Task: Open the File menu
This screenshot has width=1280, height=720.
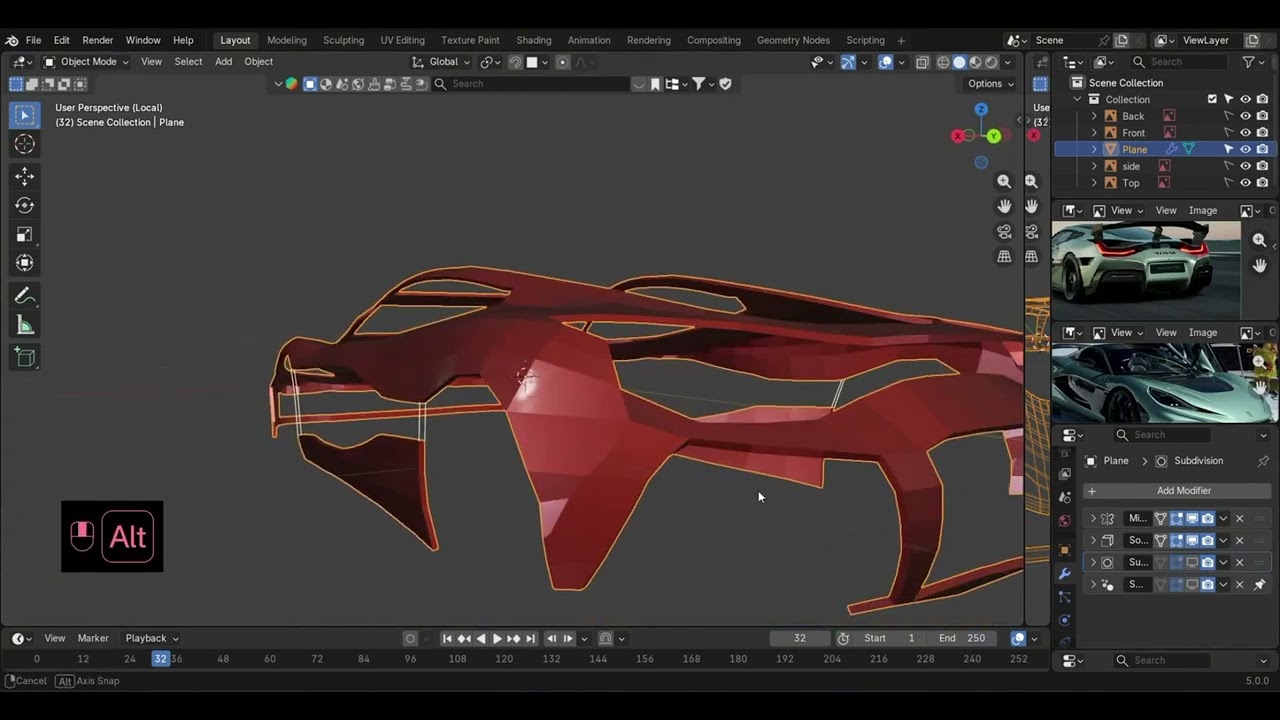Action: pos(33,40)
